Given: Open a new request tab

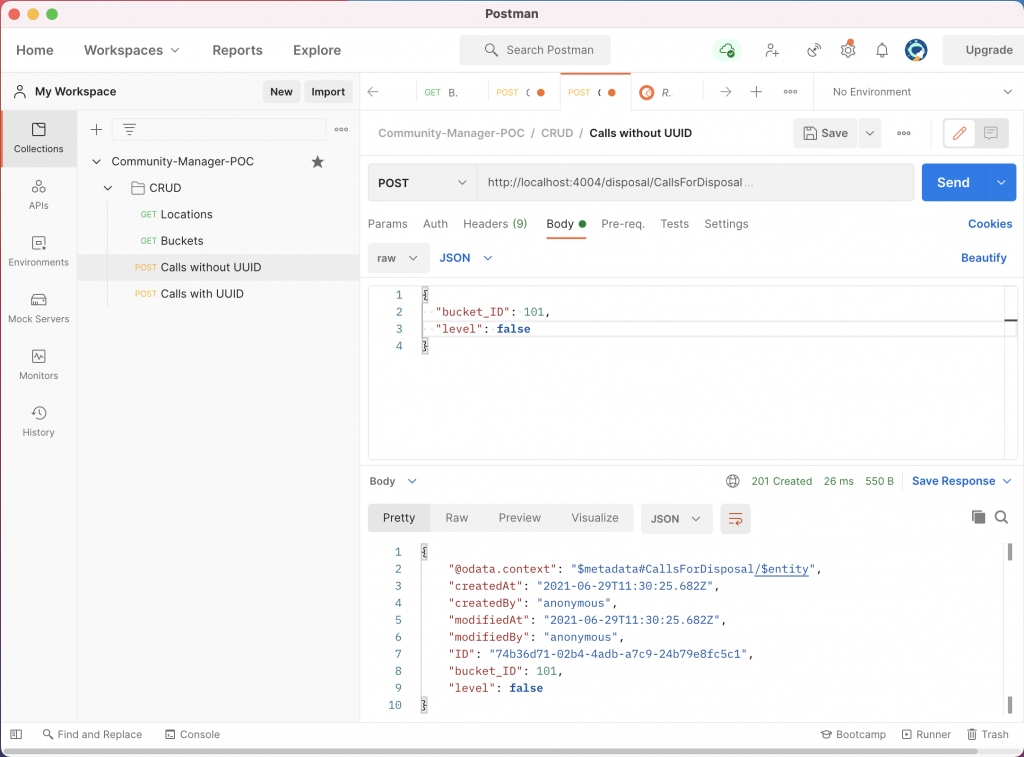Looking at the screenshot, I should 756,92.
